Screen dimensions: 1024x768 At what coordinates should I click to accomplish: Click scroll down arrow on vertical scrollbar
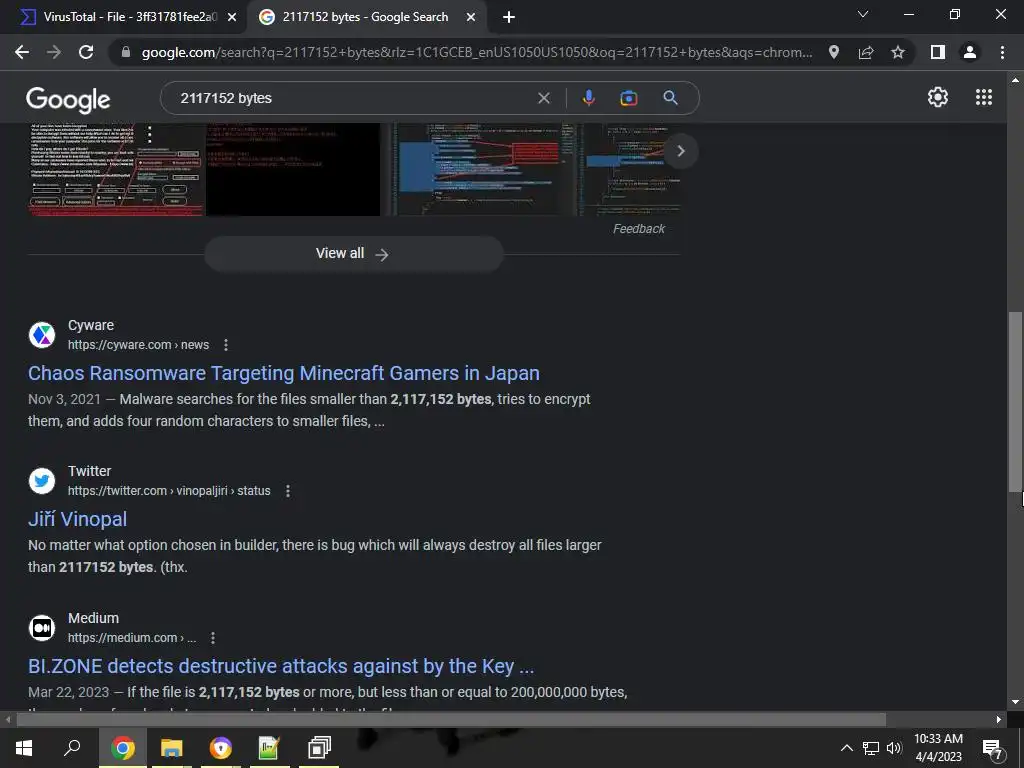click(x=1015, y=703)
